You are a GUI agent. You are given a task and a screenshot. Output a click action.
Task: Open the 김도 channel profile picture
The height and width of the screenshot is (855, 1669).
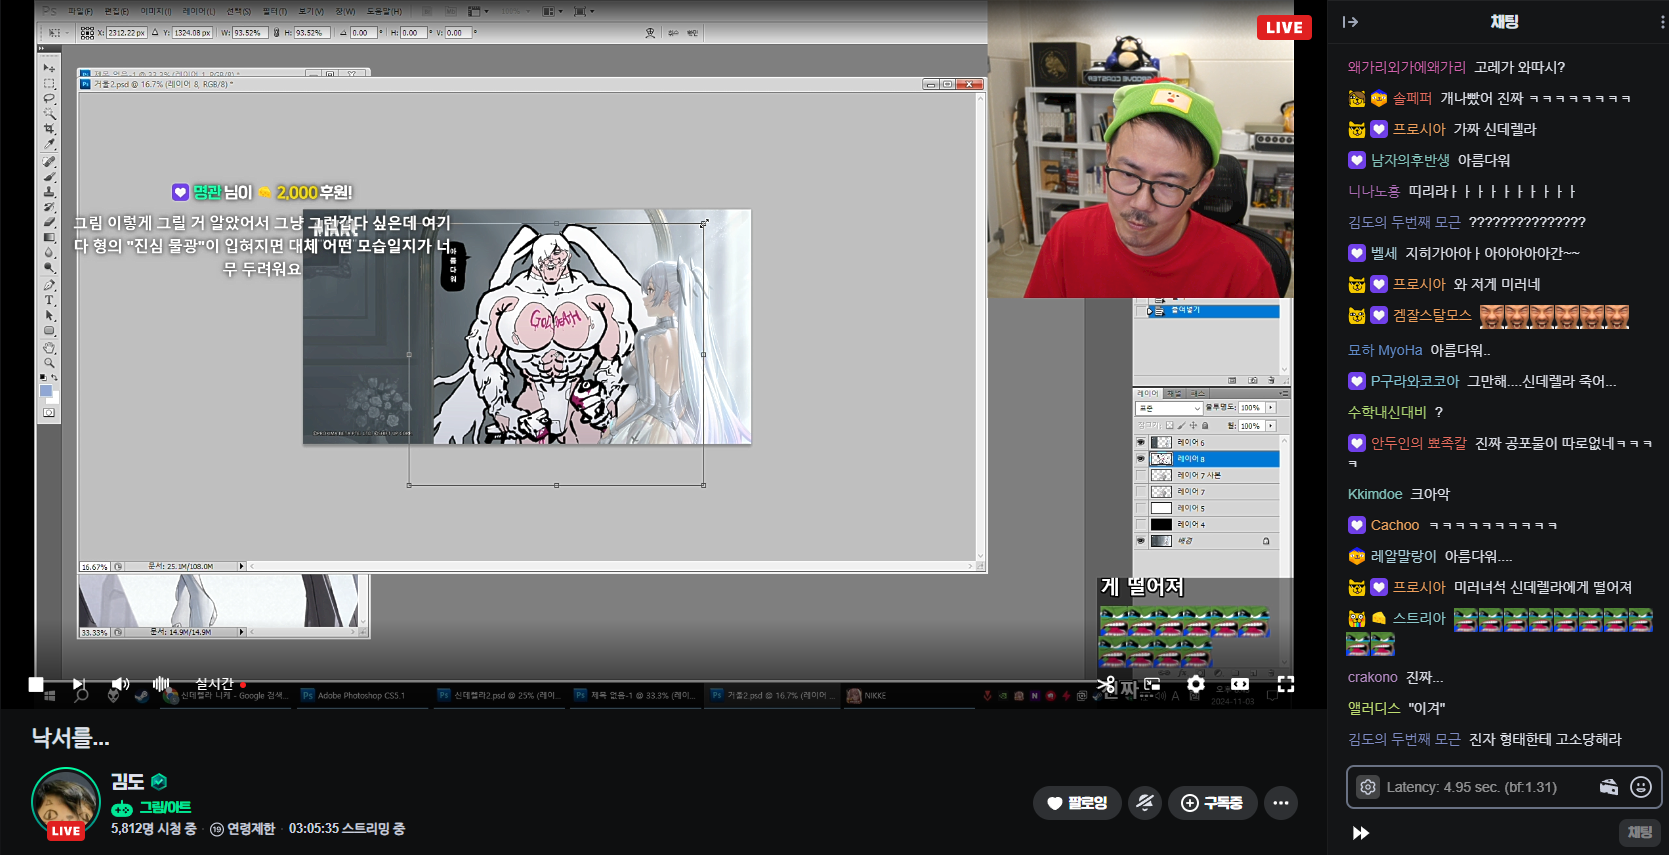pos(66,801)
